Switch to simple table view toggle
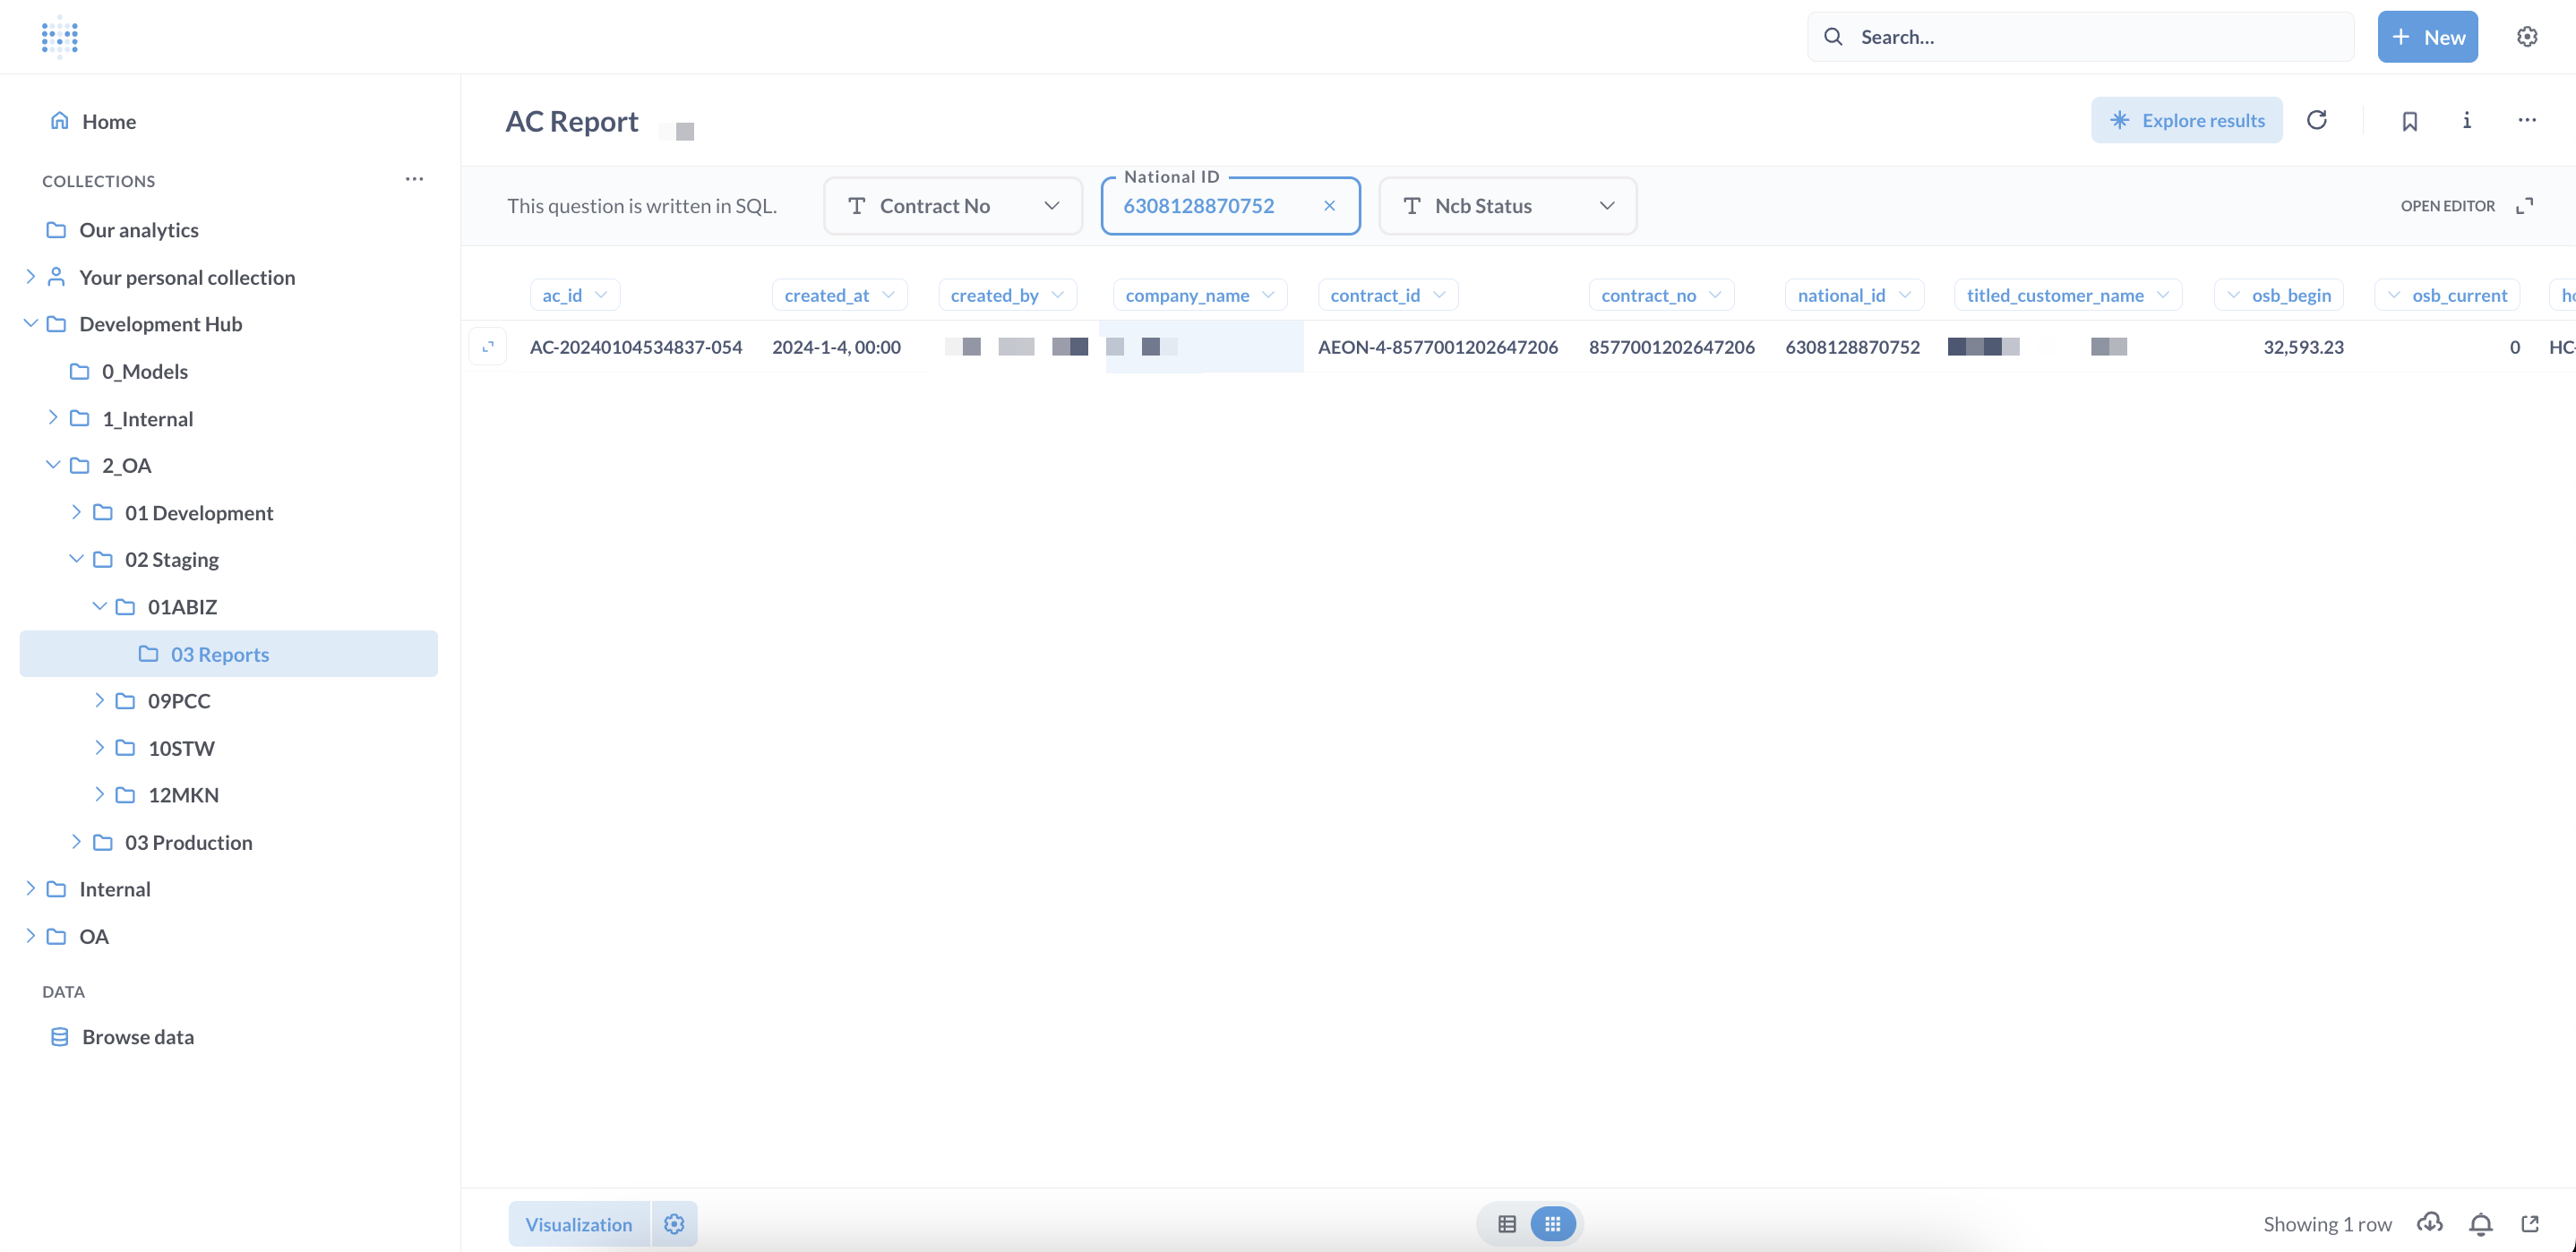Screen dimensions: 2576x1252 coord(1506,1224)
